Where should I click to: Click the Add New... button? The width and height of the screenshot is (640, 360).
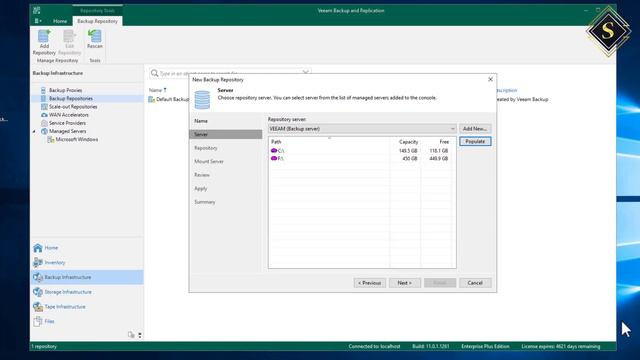pyautogui.click(x=475, y=129)
